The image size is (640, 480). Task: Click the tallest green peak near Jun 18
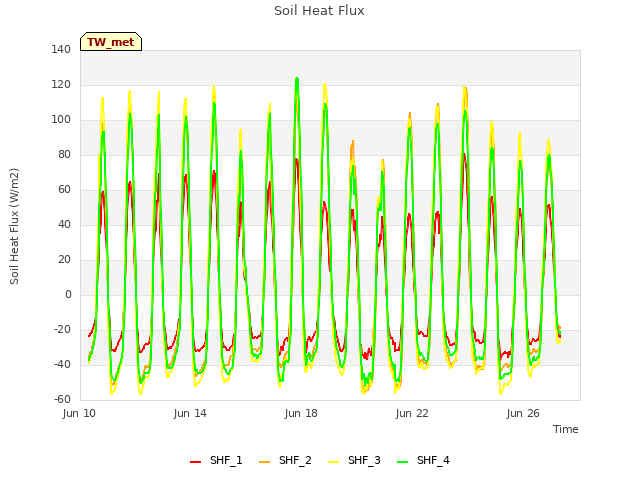click(297, 78)
